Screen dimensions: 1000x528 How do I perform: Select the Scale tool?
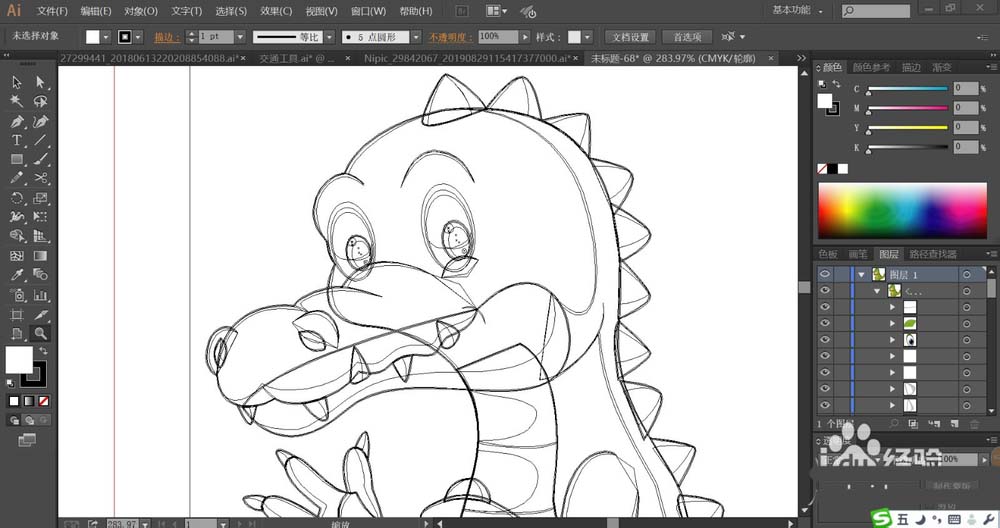coord(40,198)
